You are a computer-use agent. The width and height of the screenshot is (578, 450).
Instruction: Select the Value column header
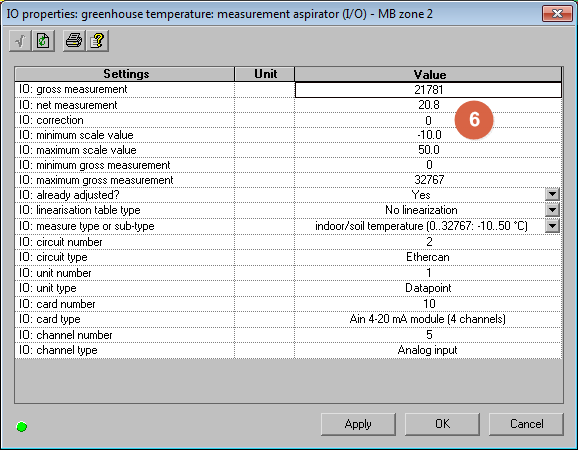pyautogui.click(x=428, y=74)
